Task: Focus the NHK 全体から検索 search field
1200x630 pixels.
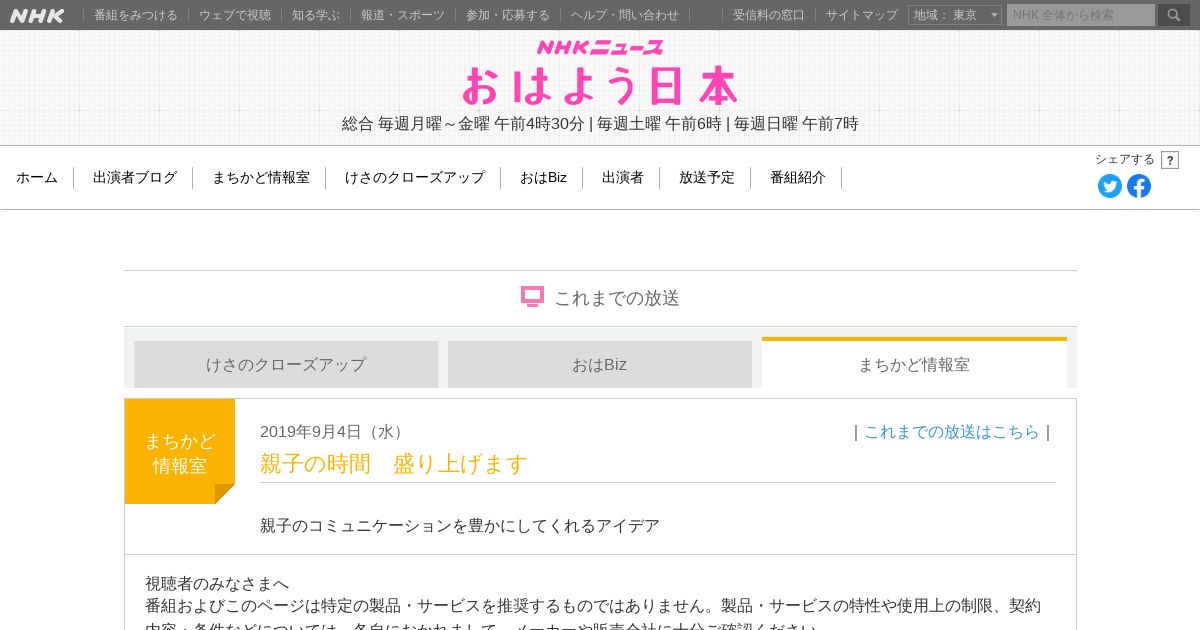Action: click(1081, 15)
